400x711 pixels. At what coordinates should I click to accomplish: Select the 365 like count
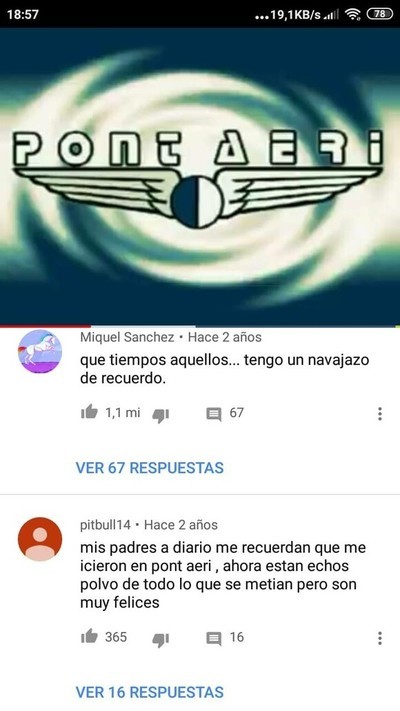[x=116, y=637]
